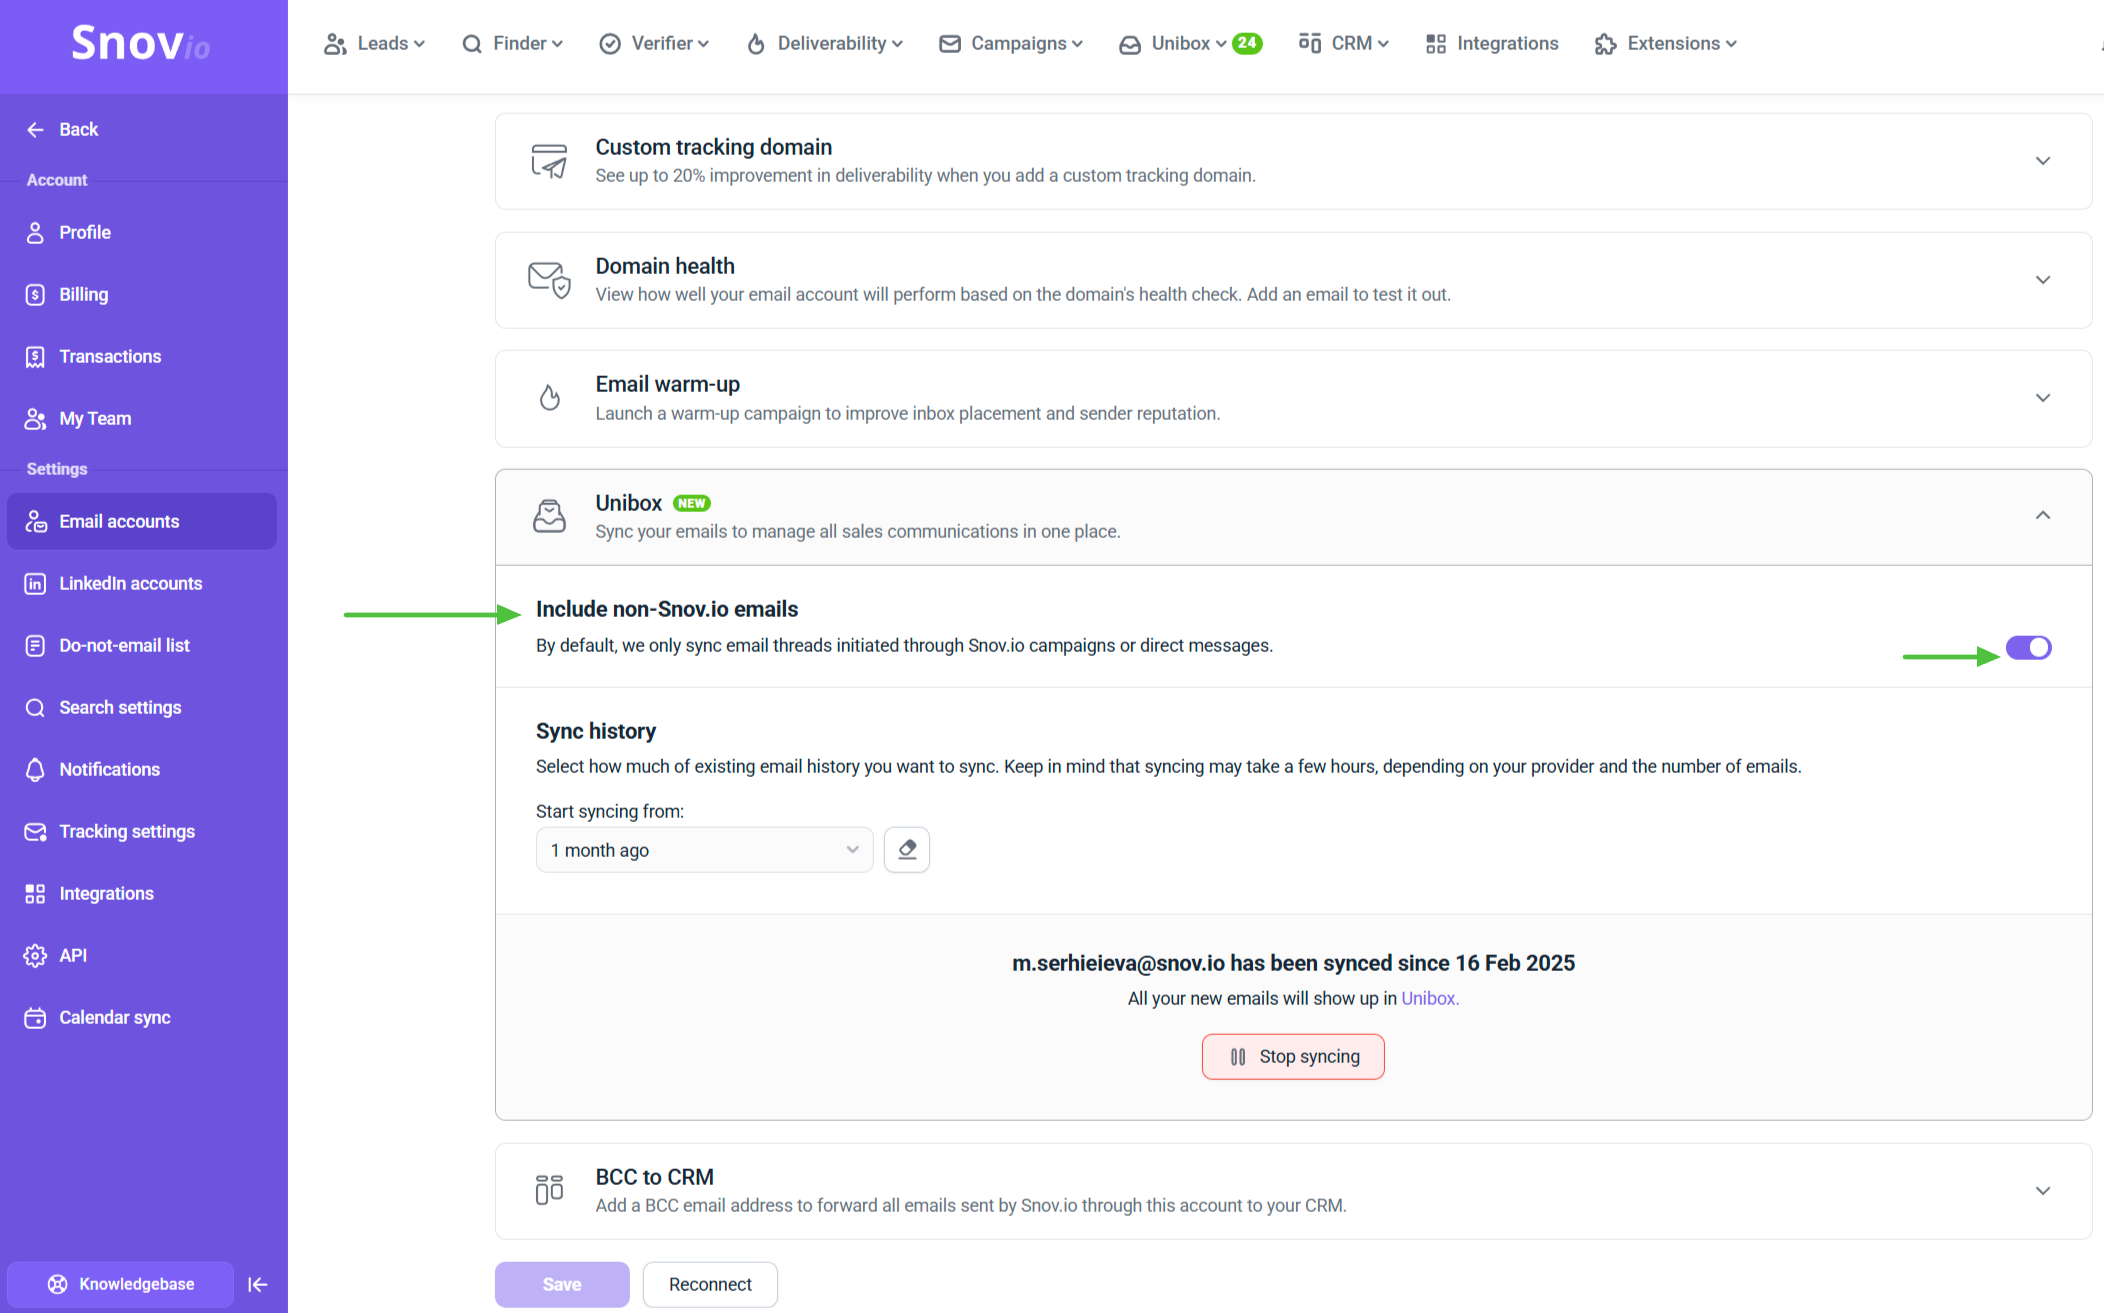This screenshot has width=2104, height=1313.
Task: Click the Start syncing from label
Action: pyautogui.click(x=610, y=811)
